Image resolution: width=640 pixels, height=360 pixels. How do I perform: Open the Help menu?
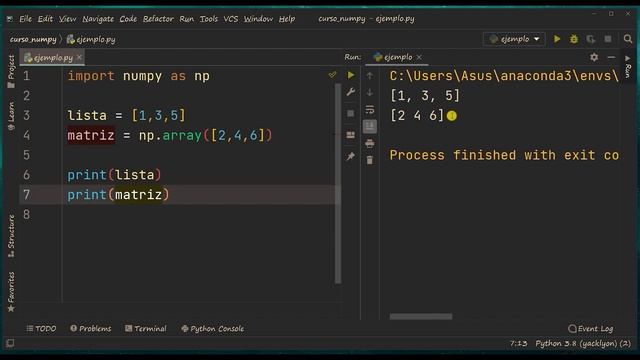pyautogui.click(x=287, y=19)
